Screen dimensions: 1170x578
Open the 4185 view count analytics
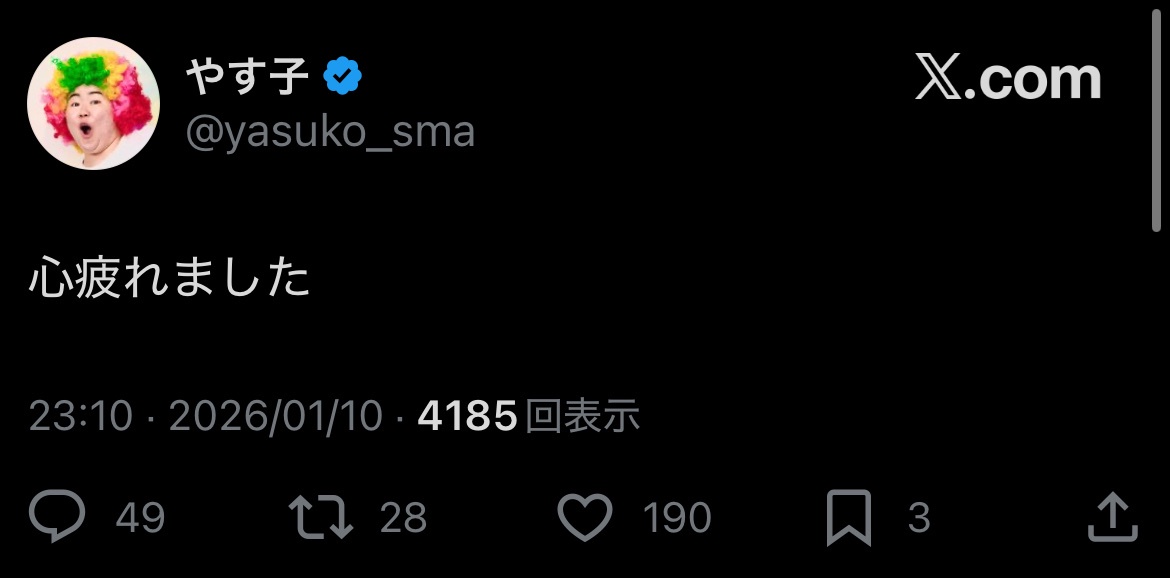(x=467, y=415)
